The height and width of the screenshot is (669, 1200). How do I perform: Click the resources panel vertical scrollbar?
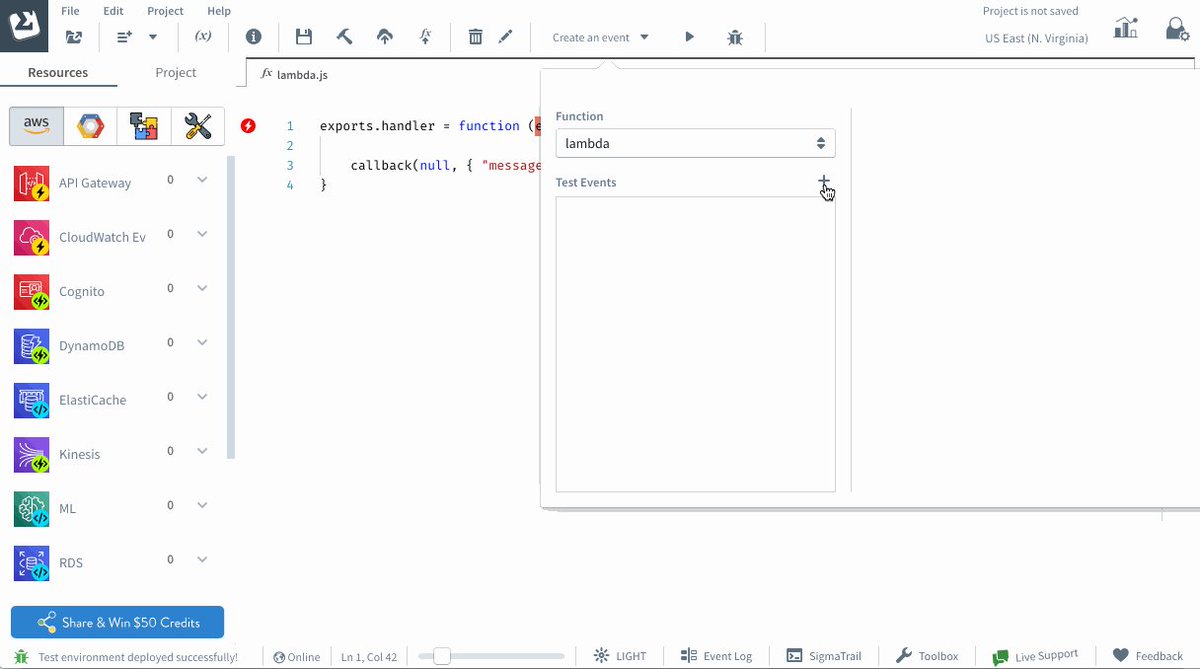tap(231, 307)
